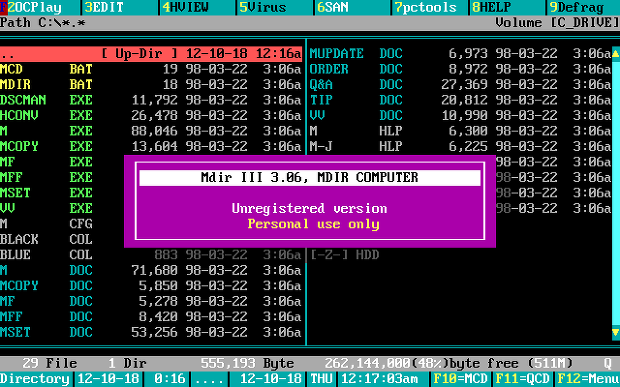
Task: Select the HCONV EXE file
Action: point(151,115)
